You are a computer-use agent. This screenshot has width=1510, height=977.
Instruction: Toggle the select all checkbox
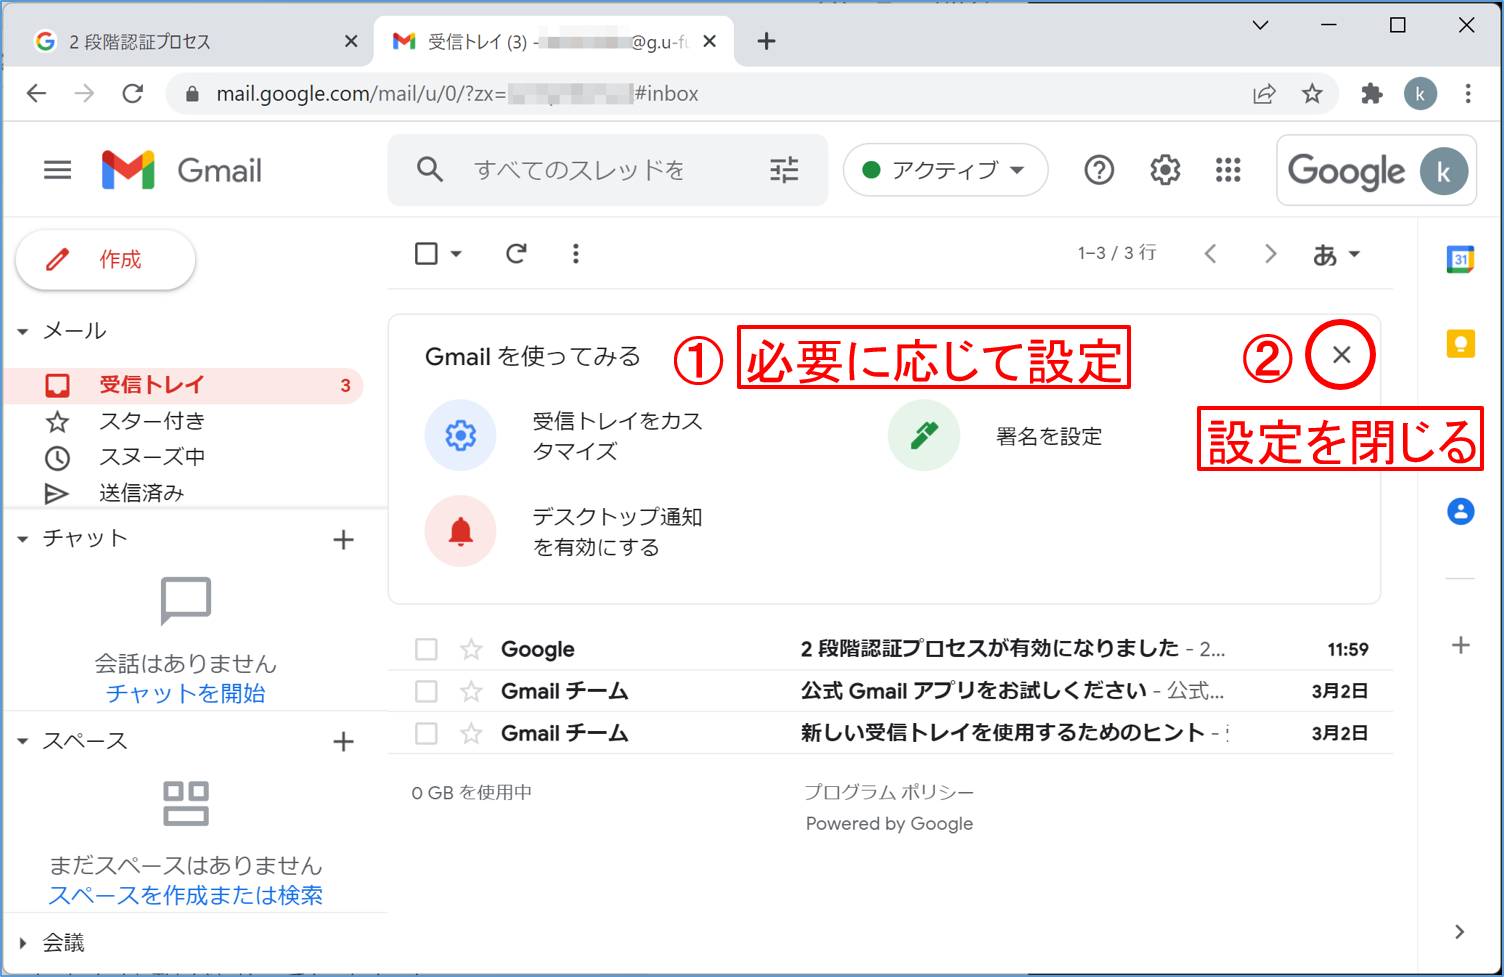click(x=426, y=254)
